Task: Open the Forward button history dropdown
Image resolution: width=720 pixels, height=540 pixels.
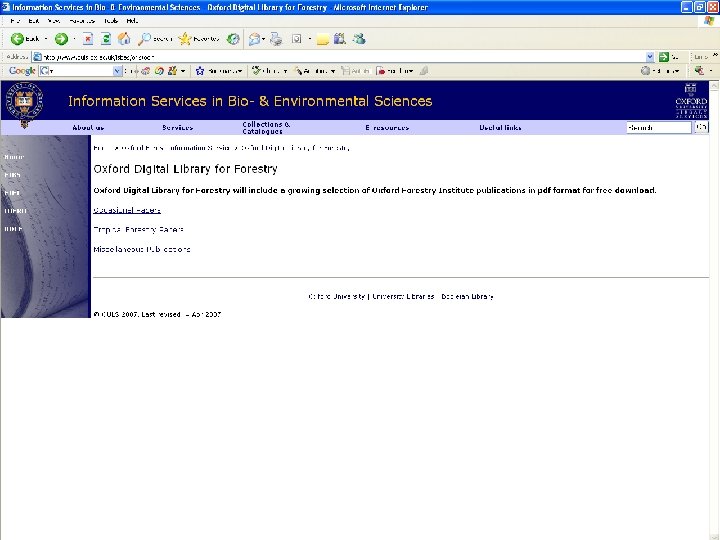Action: pyautogui.click(x=74, y=39)
